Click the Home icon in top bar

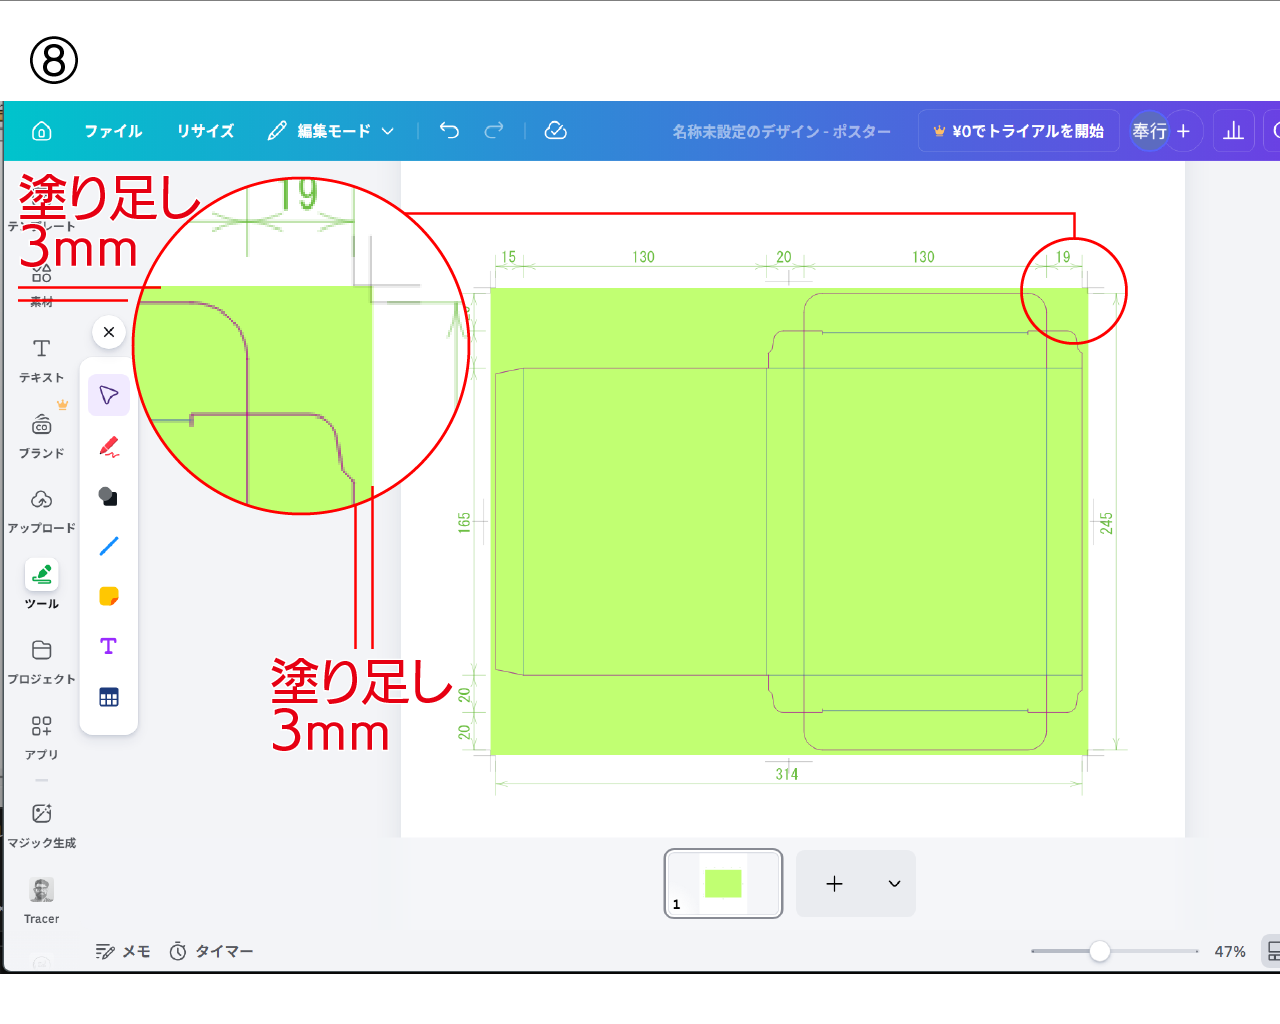(42, 131)
